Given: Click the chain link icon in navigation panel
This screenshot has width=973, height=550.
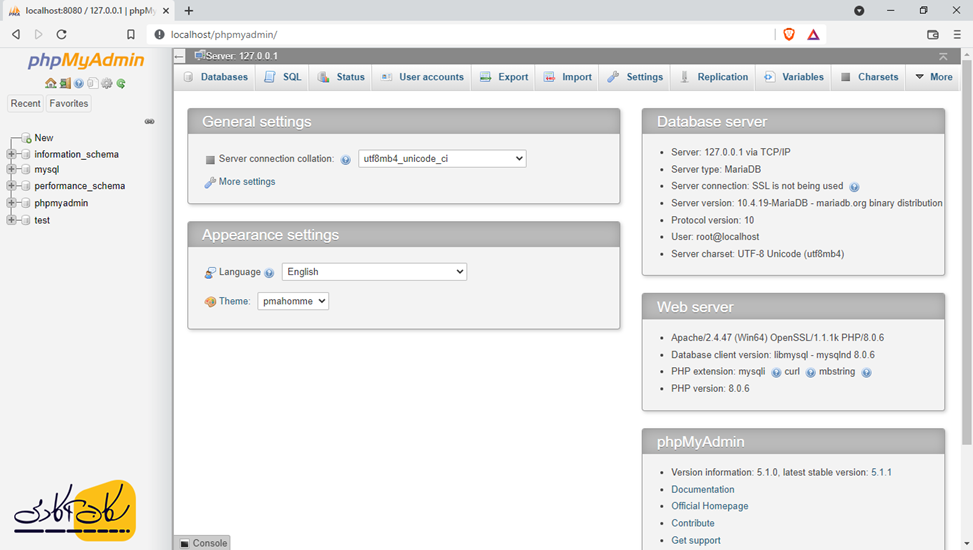Looking at the screenshot, I should (150, 122).
